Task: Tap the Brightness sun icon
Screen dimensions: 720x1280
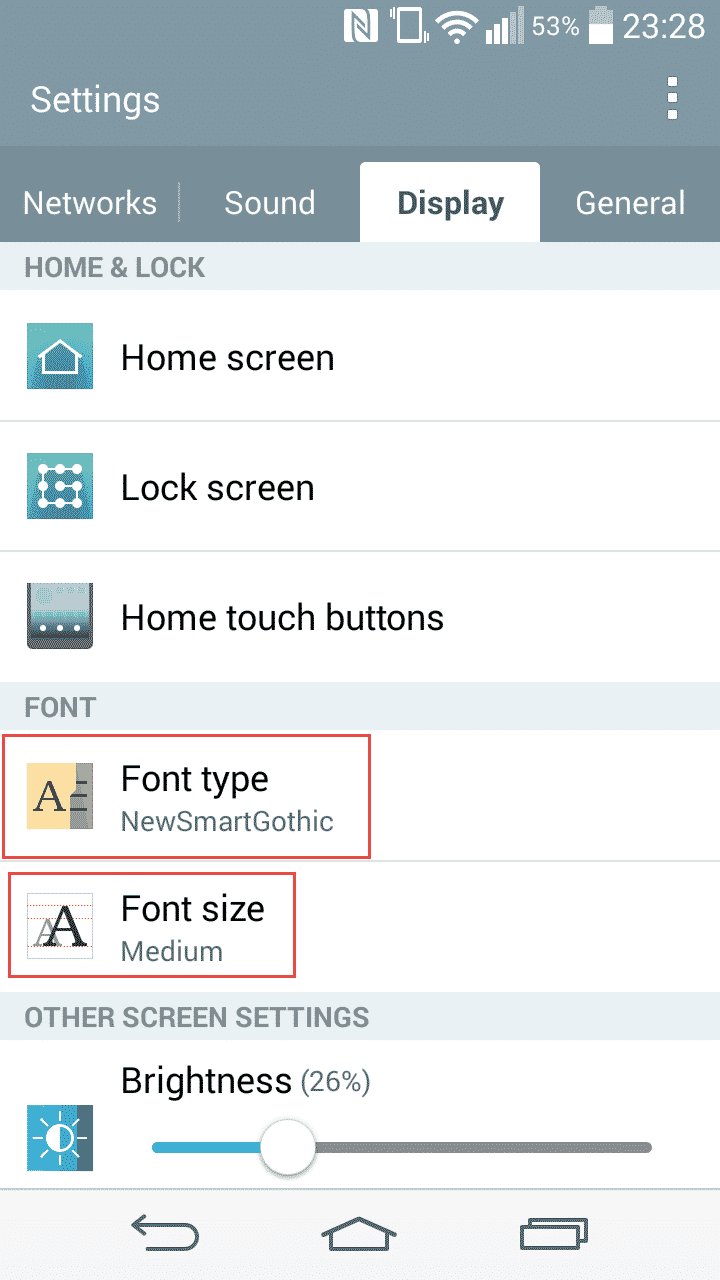Action: click(x=60, y=1138)
